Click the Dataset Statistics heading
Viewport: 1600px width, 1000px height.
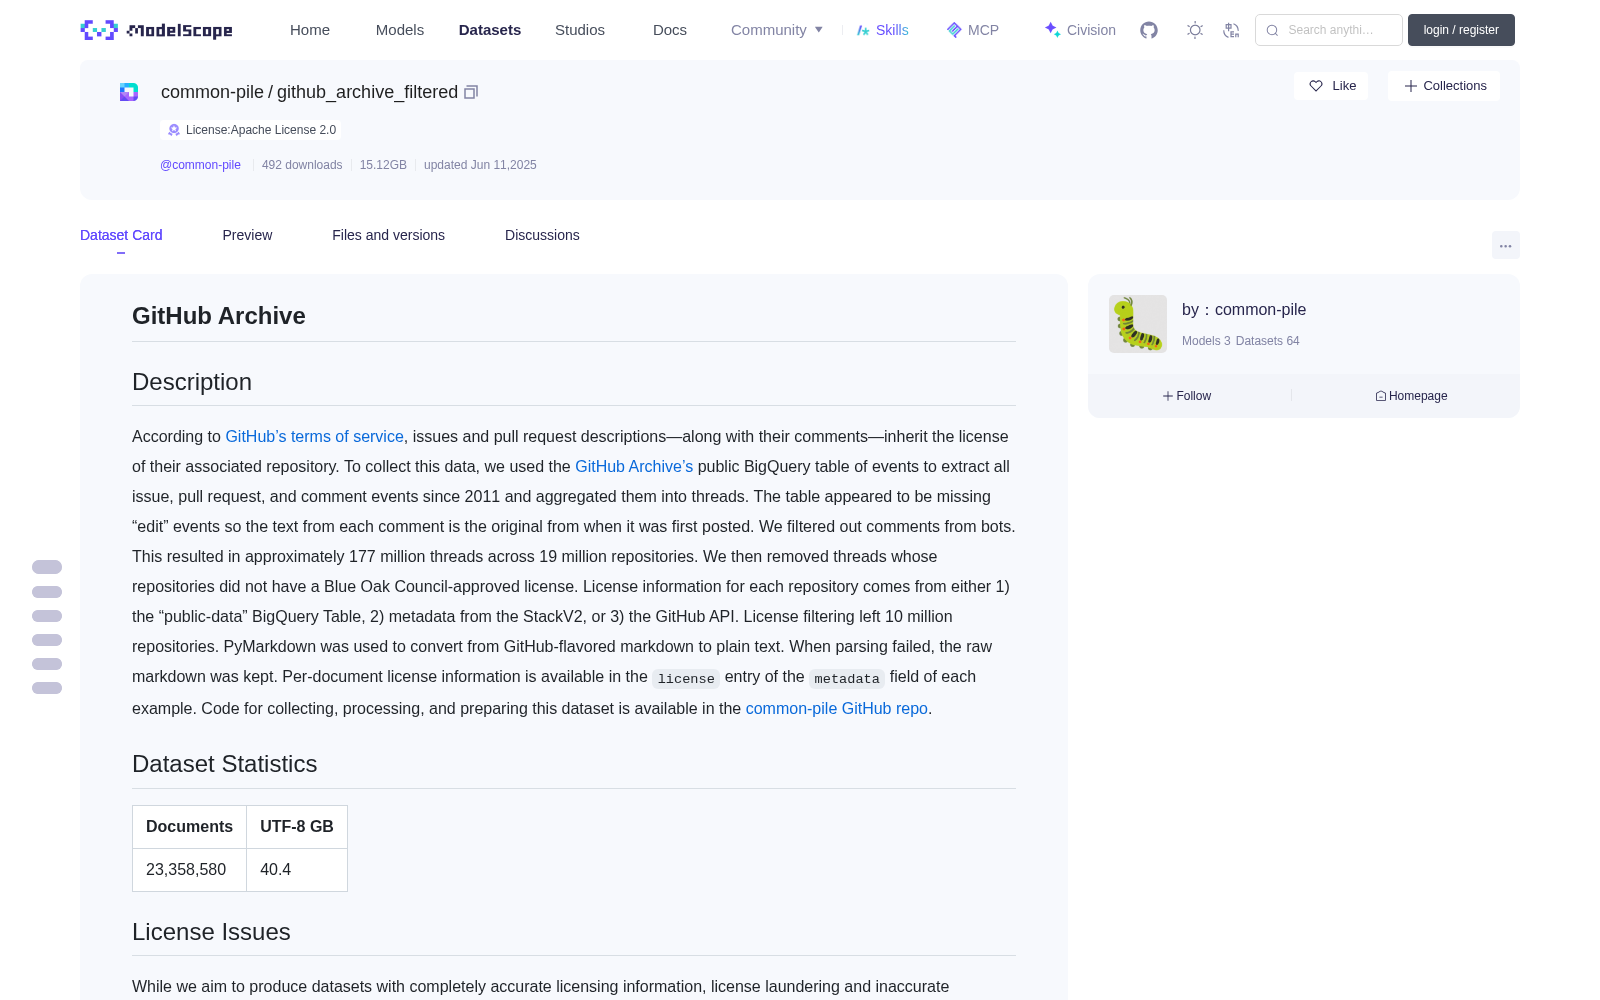(x=224, y=764)
